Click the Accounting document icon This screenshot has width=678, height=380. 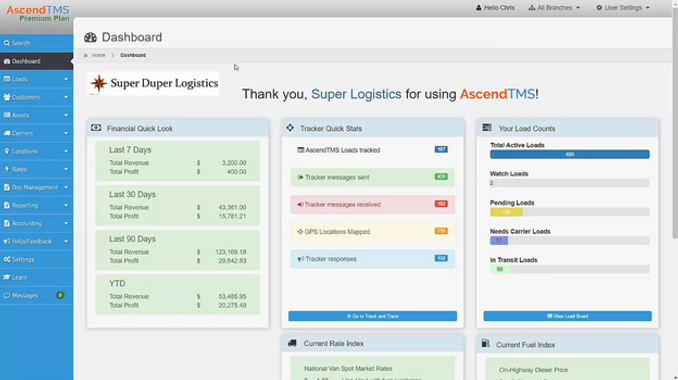pos(7,224)
